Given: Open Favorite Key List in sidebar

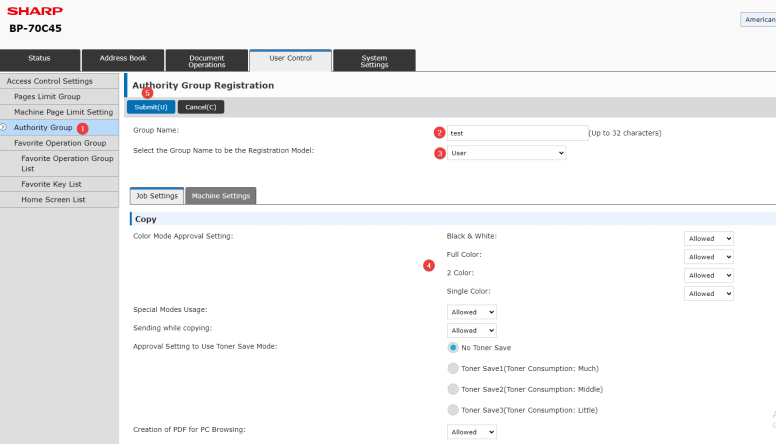Looking at the screenshot, I should click(x=51, y=184).
